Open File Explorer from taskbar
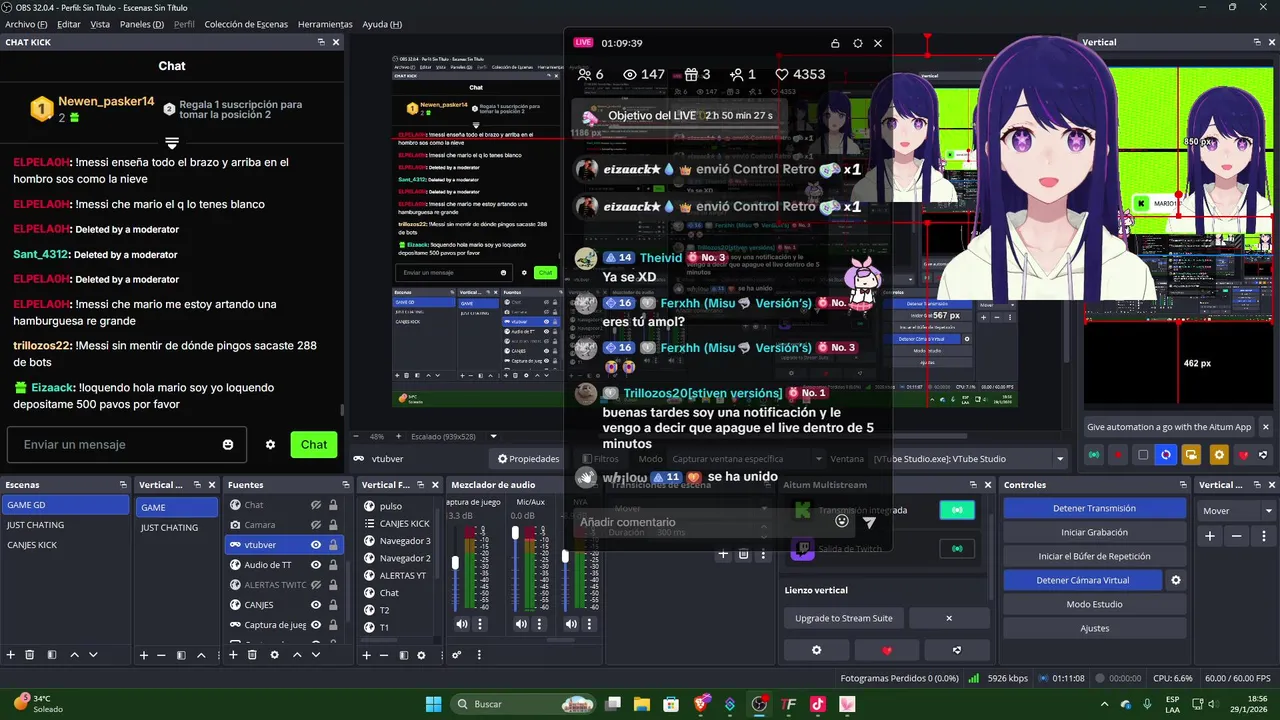The width and height of the screenshot is (1280, 720). tap(642, 704)
